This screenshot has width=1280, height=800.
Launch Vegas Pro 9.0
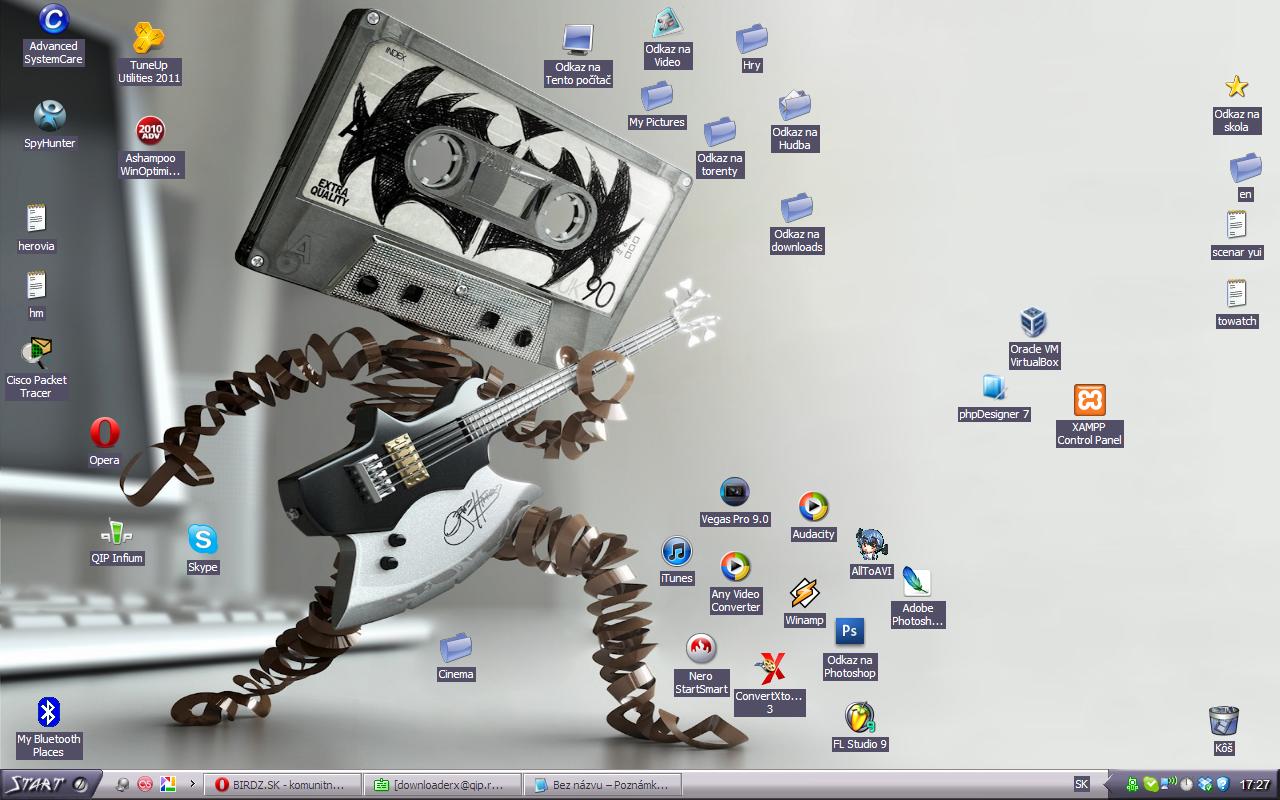pos(735,502)
